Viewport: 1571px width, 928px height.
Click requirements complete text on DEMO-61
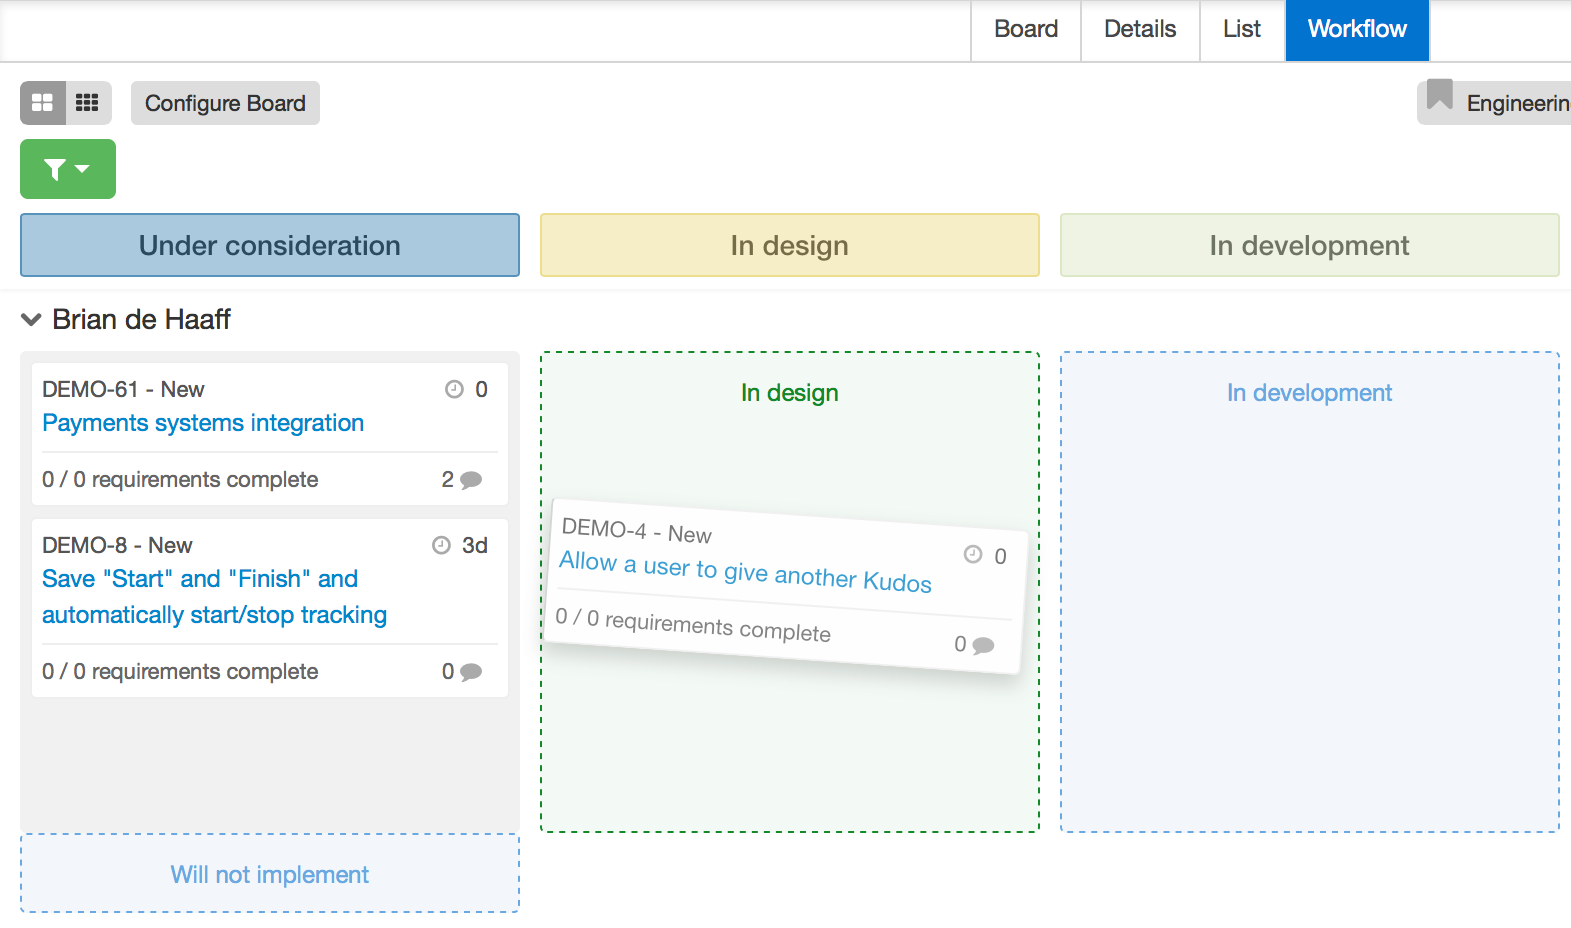(180, 480)
